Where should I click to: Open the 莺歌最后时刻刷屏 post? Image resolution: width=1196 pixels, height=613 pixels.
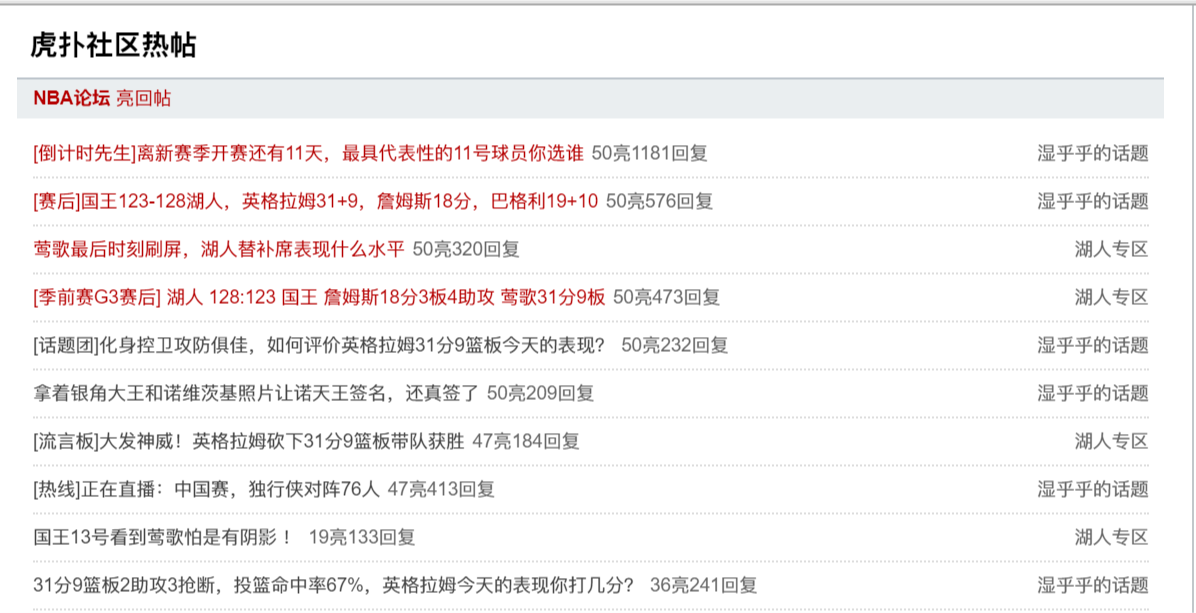(219, 249)
